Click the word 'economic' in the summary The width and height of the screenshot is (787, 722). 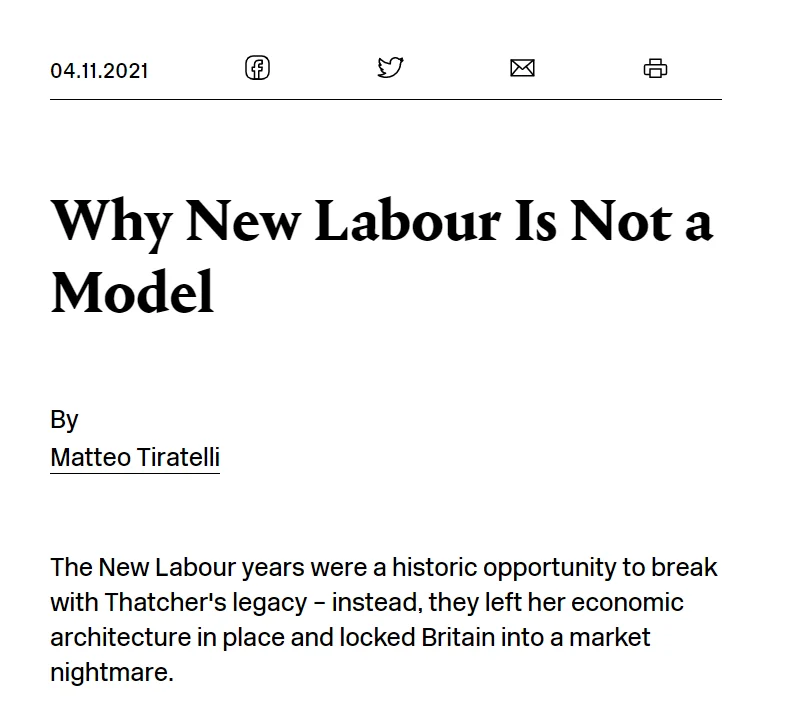(x=627, y=603)
